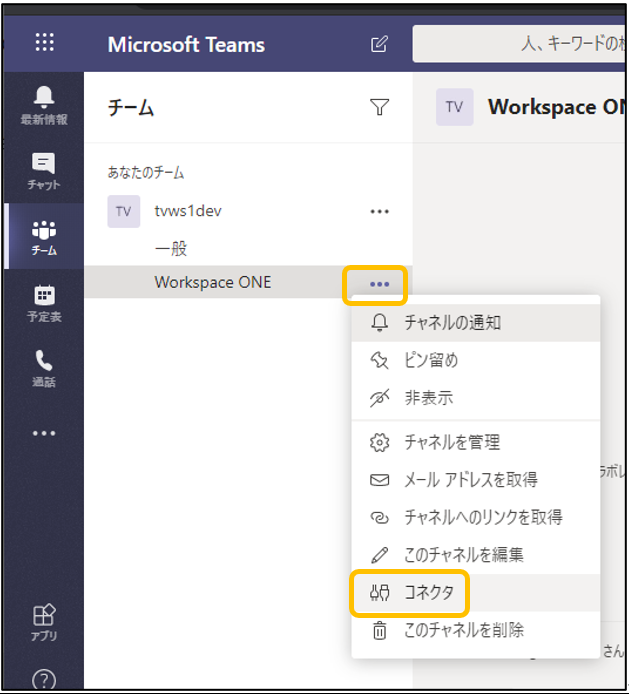Open the 通話 phone icon
Image resolution: width=629 pixels, height=694 pixels.
click(x=44, y=369)
